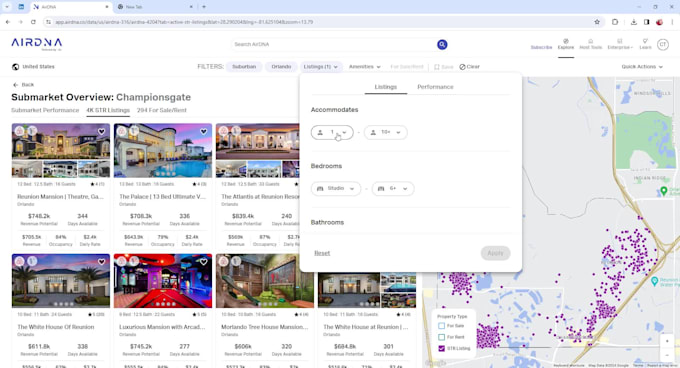Viewport: 680px width, 368px height.
Task: Open minimum Bedrooms dropdown showing Studio
Action: point(336,189)
